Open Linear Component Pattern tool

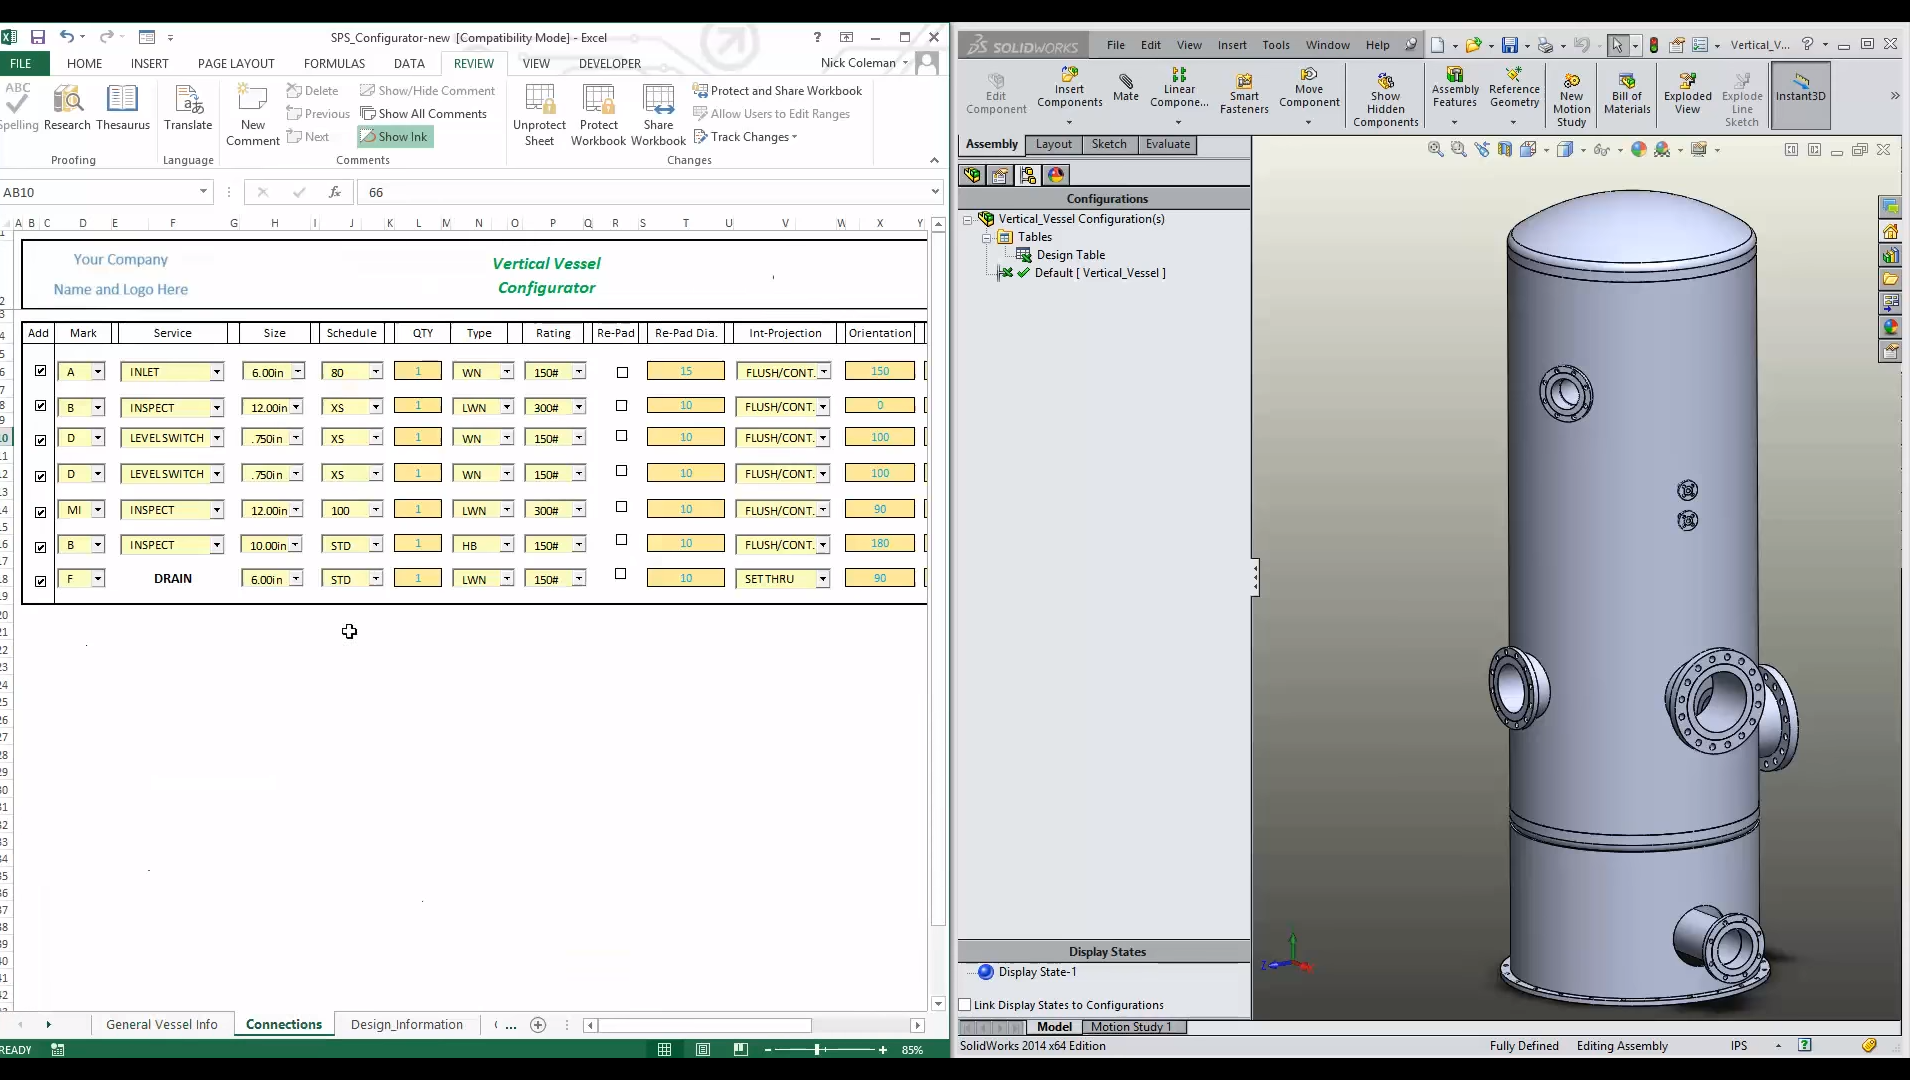pyautogui.click(x=1179, y=88)
